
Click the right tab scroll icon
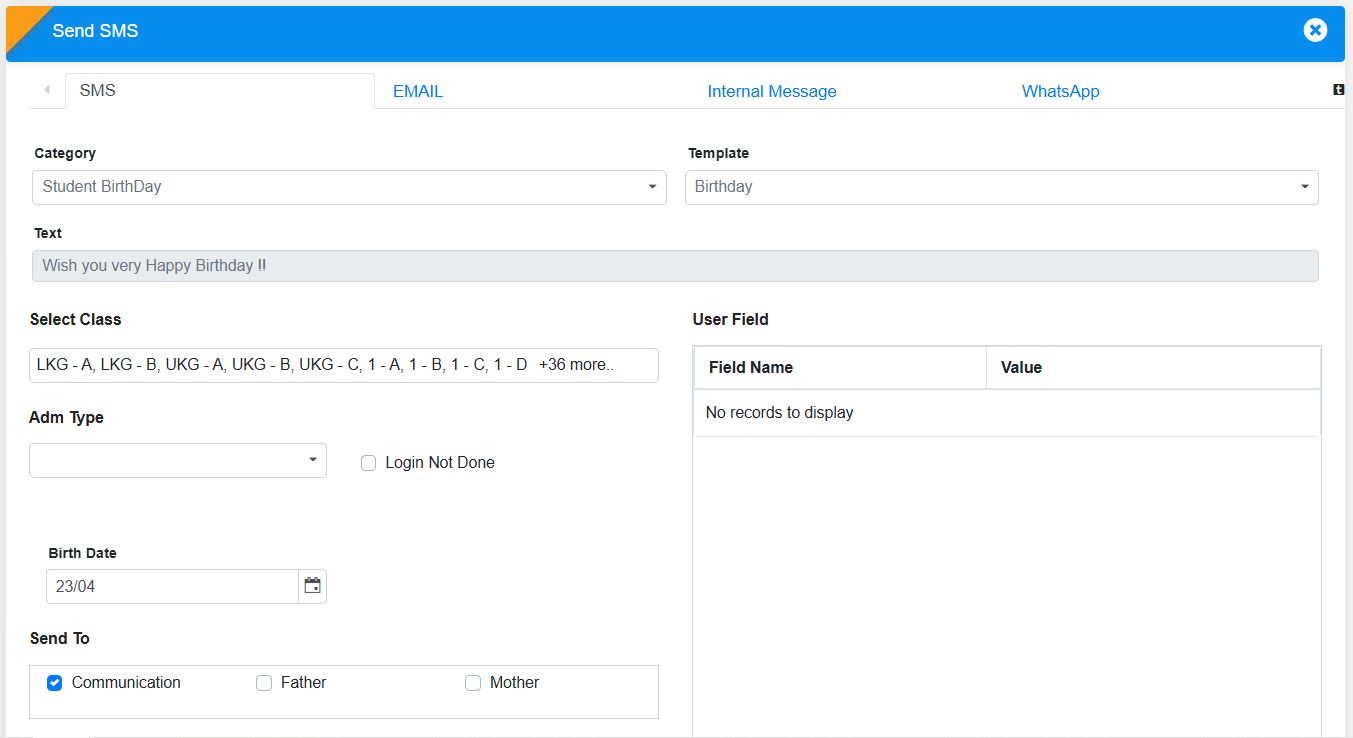pyautogui.click(x=1338, y=90)
